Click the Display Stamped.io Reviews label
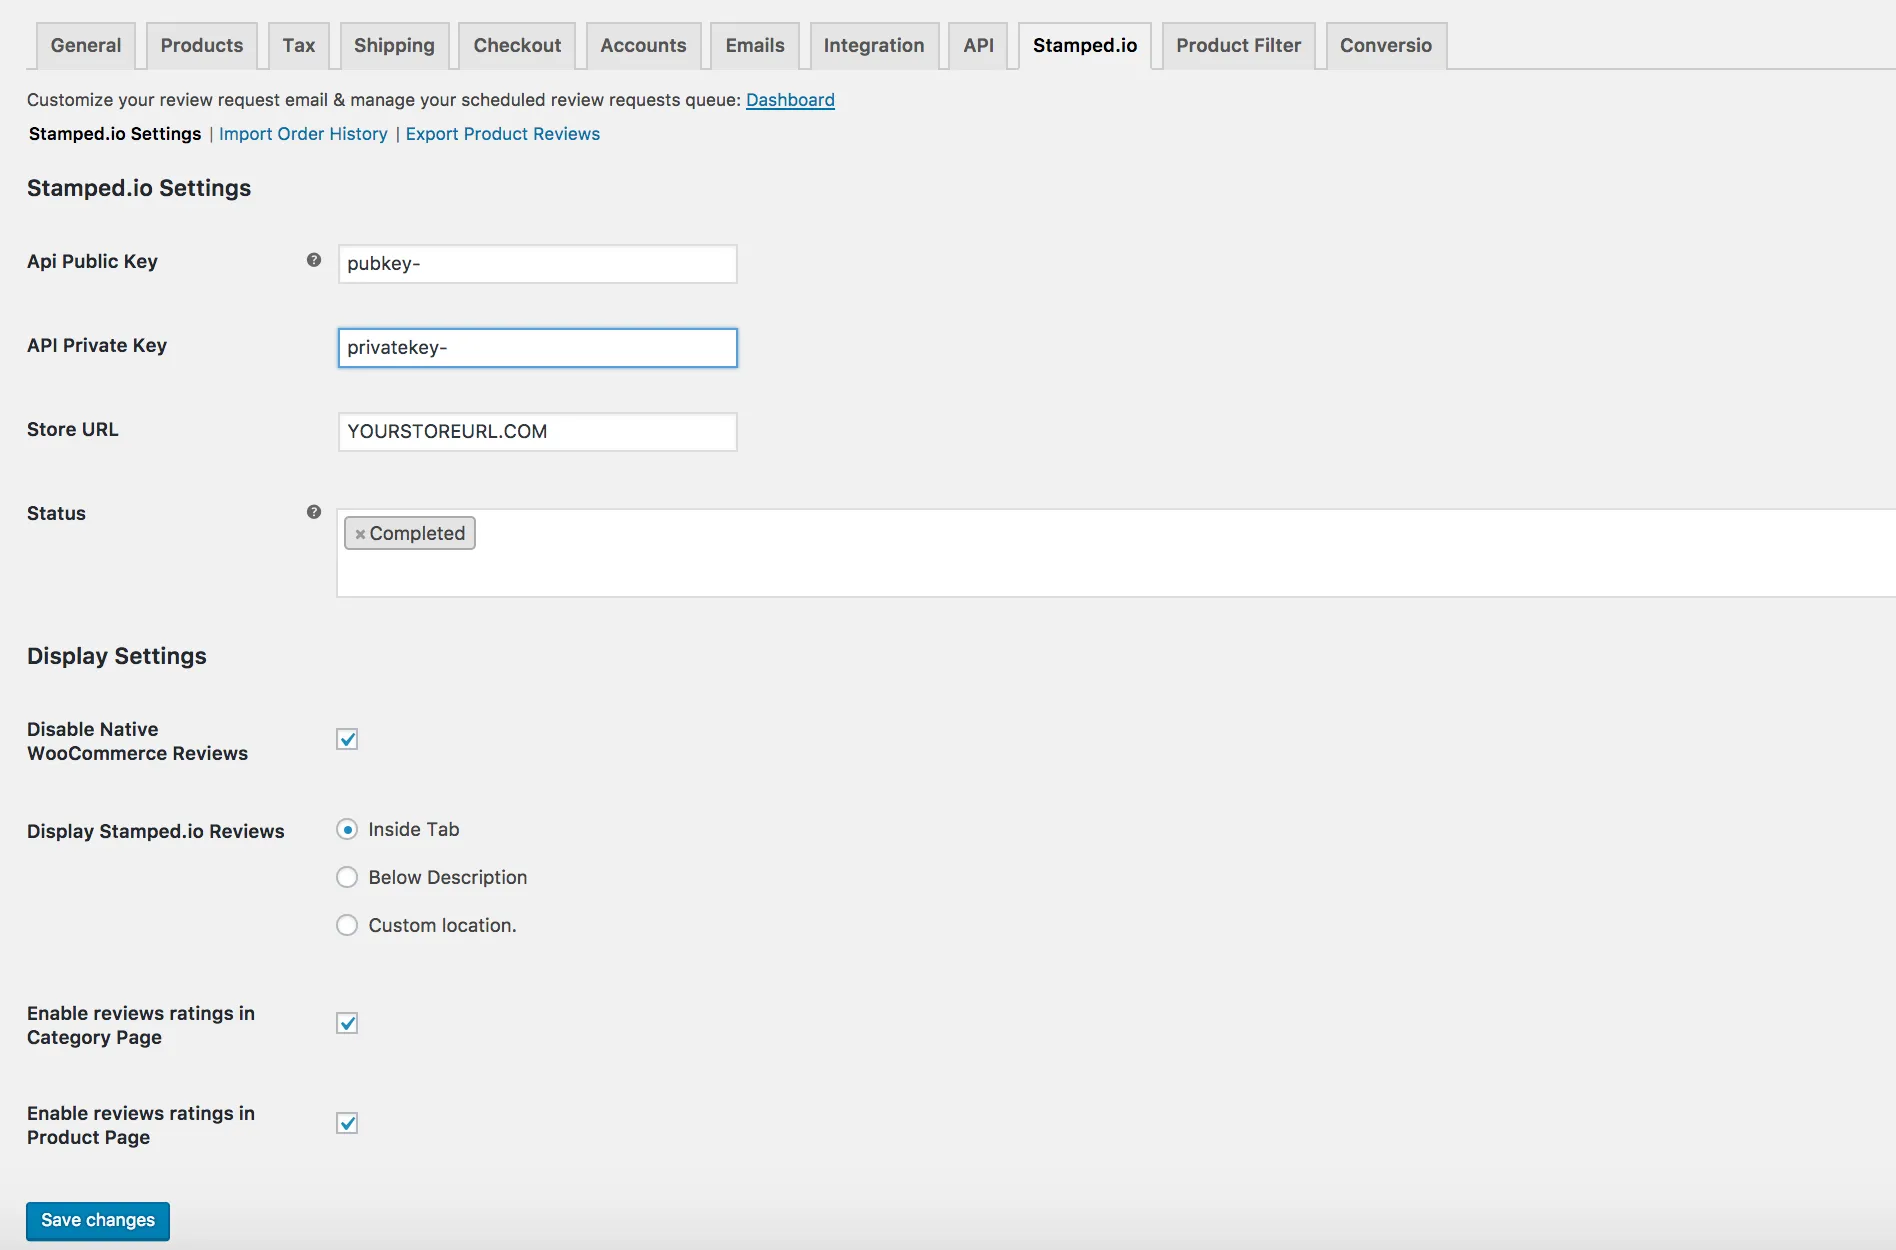1896x1250 pixels. (156, 831)
